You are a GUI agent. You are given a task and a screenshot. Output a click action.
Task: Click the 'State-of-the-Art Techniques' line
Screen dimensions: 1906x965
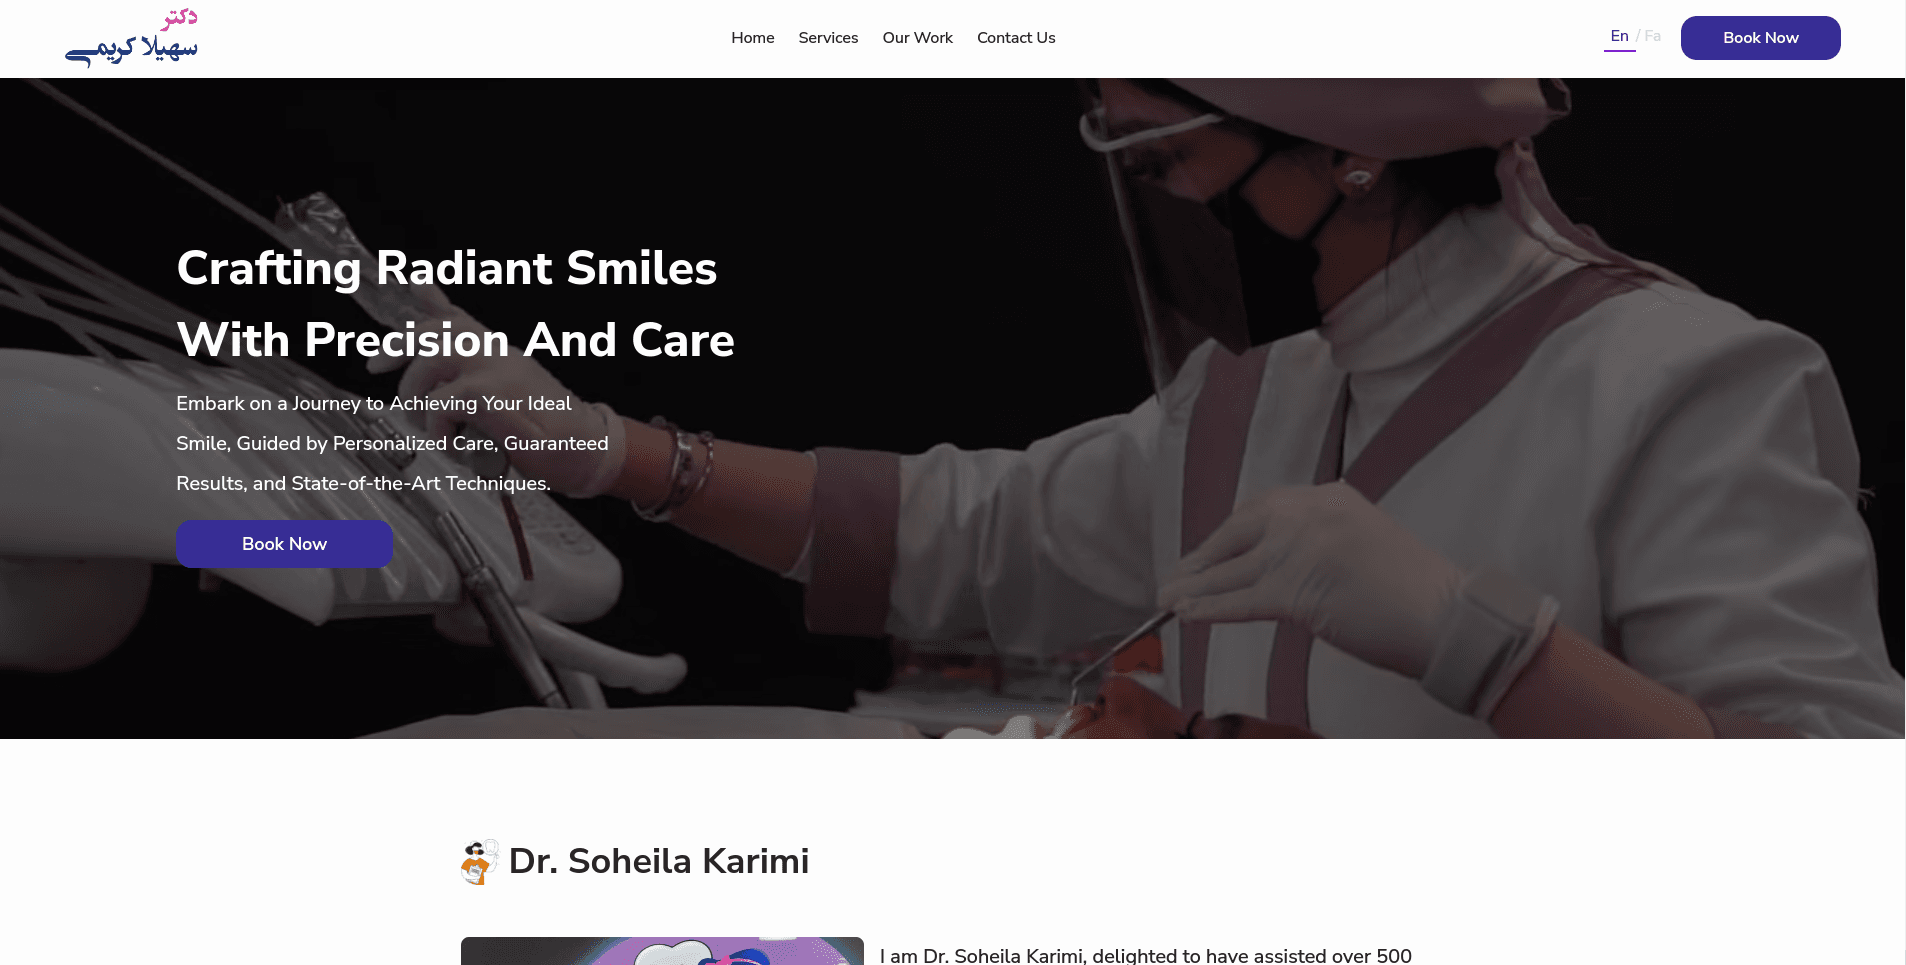(363, 483)
